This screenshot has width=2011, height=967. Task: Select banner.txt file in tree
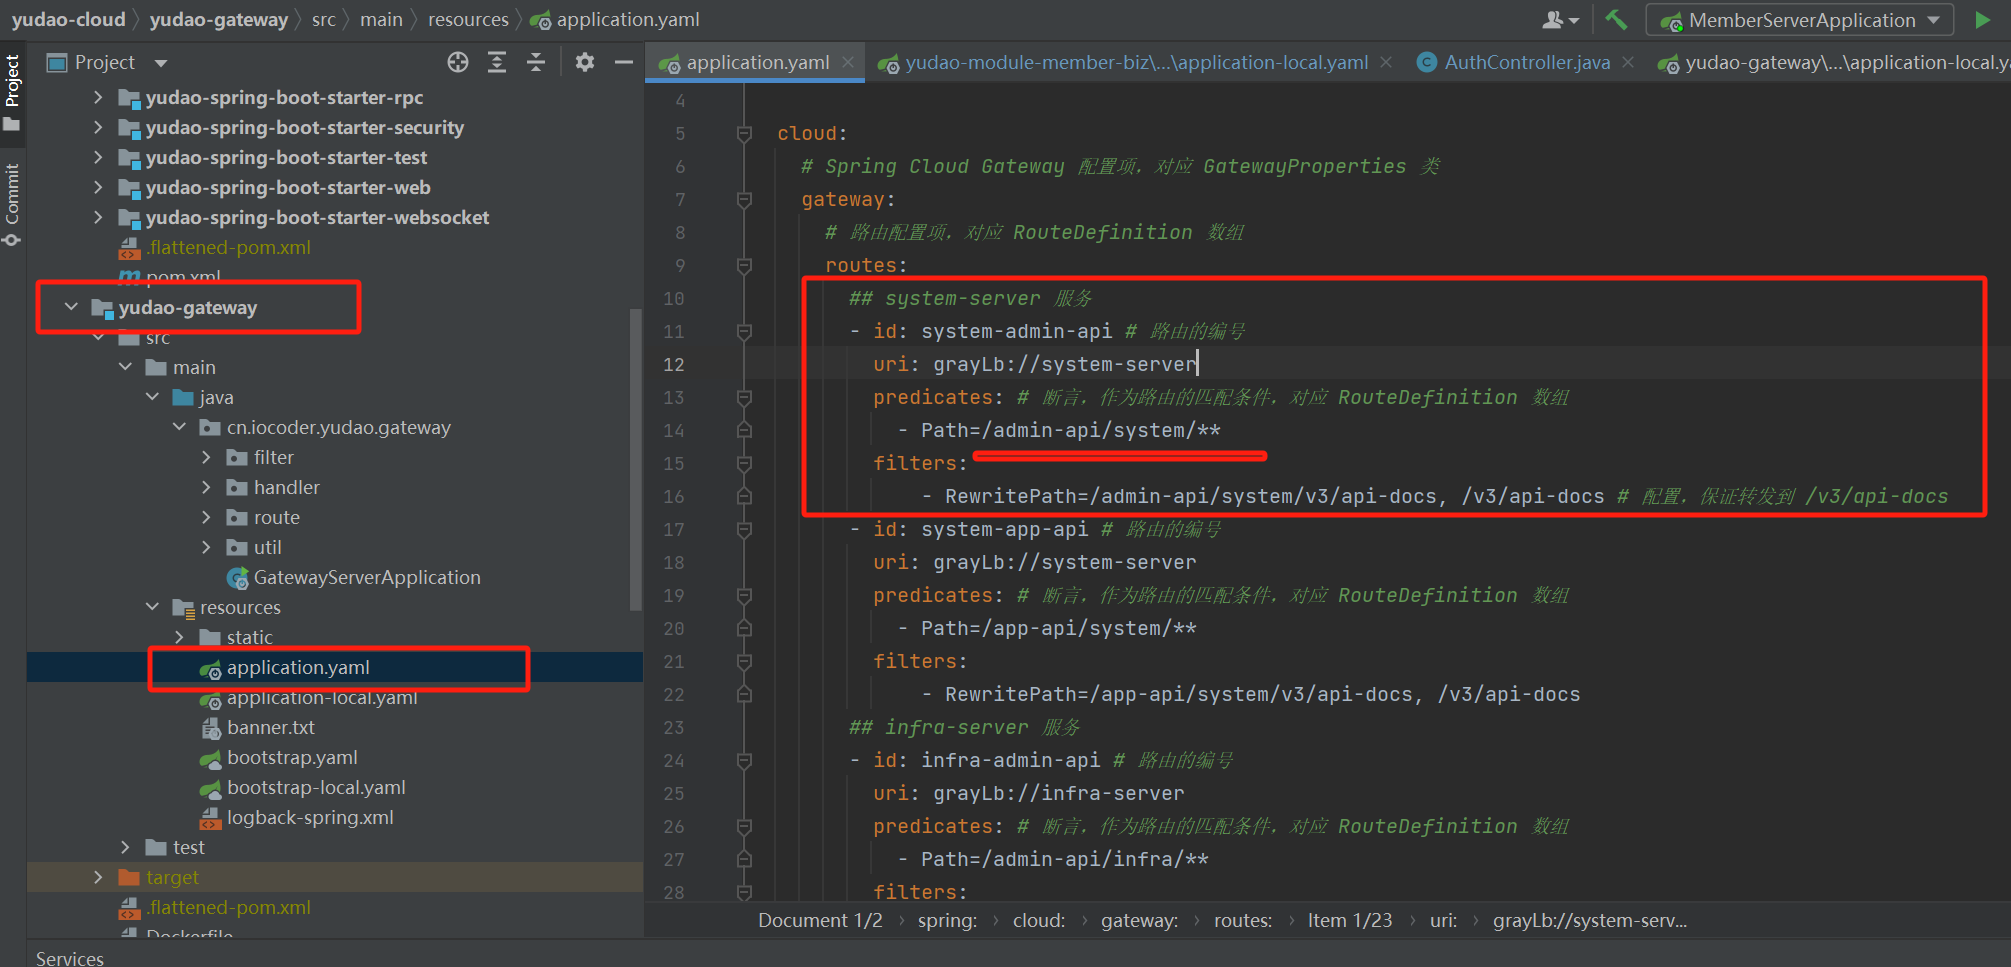[270, 727]
